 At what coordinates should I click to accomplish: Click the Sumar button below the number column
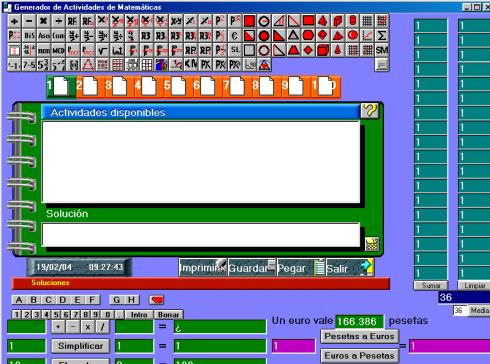pyautogui.click(x=431, y=286)
